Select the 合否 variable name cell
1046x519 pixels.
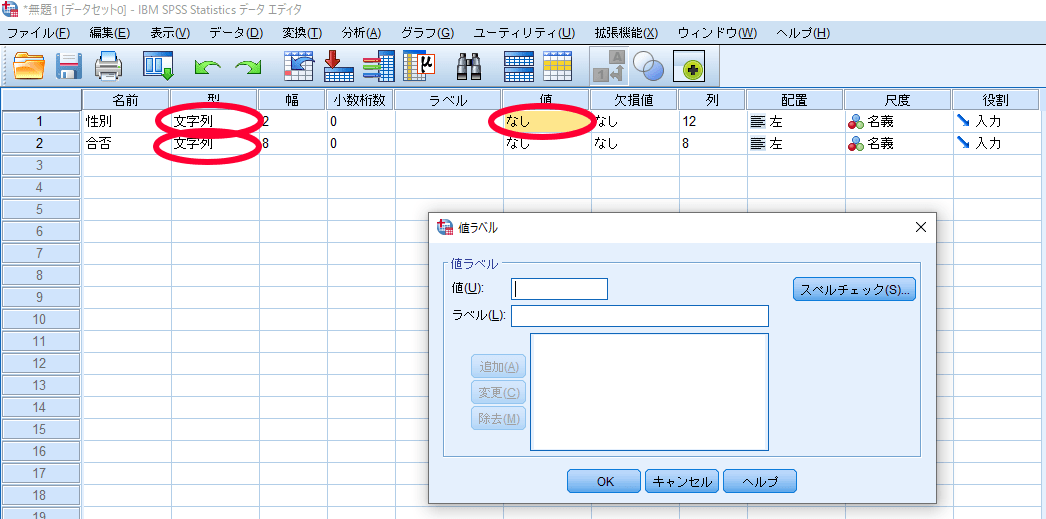pyautogui.click(x=126, y=143)
